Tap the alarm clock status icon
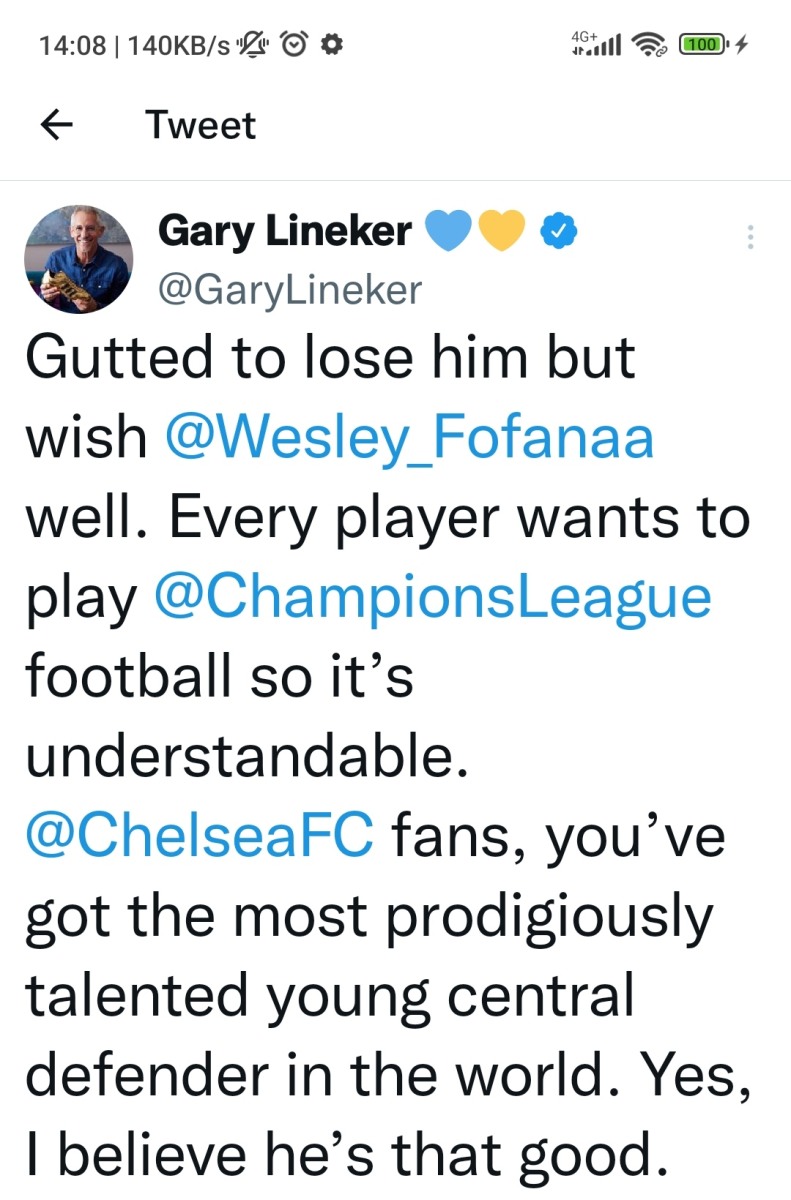The image size is (791, 1200). 295,44
